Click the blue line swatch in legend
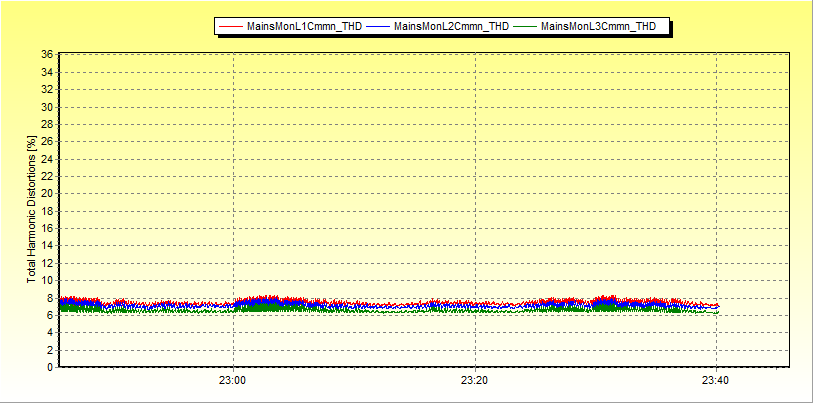Screen dimensions: 813x403 (x=378, y=27)
